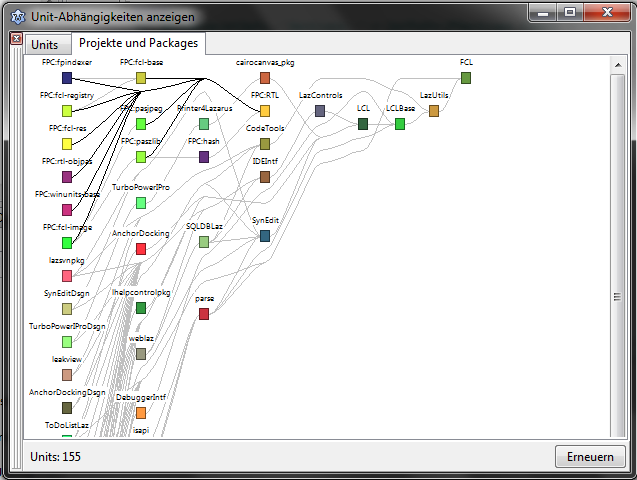This screenshot has height=480, width=637.
Task: Click the cairocanvas_pkg node square
Action: click(265, 77)
